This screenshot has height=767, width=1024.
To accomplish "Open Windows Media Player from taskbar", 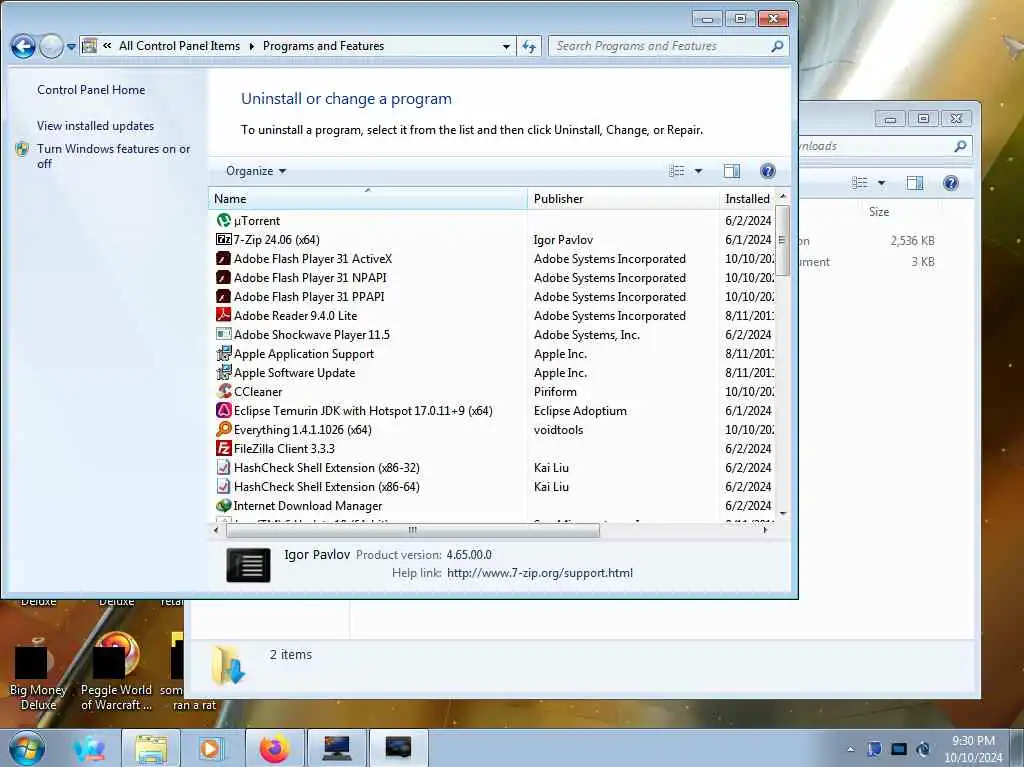I will [210, 748].
